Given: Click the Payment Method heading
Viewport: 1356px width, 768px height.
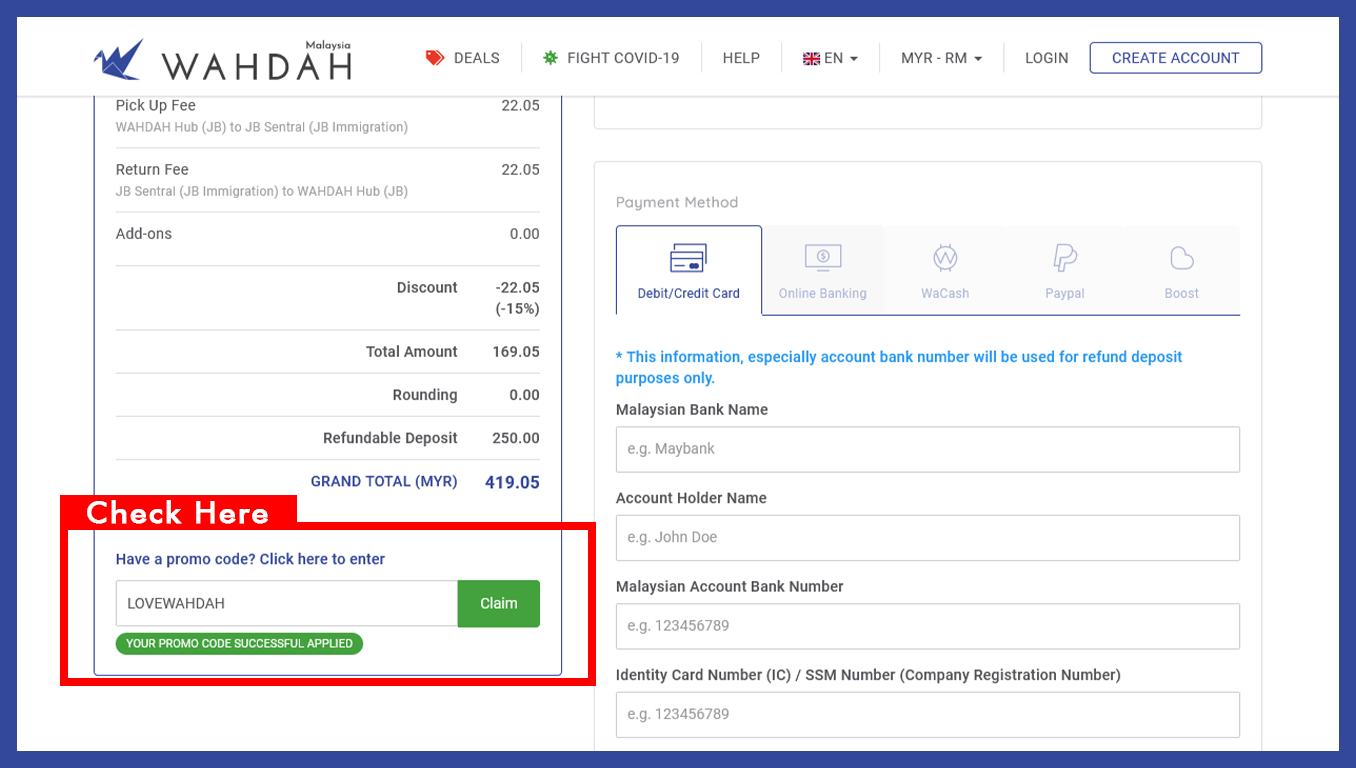Looking at the screenshot, I should point(677,202).
